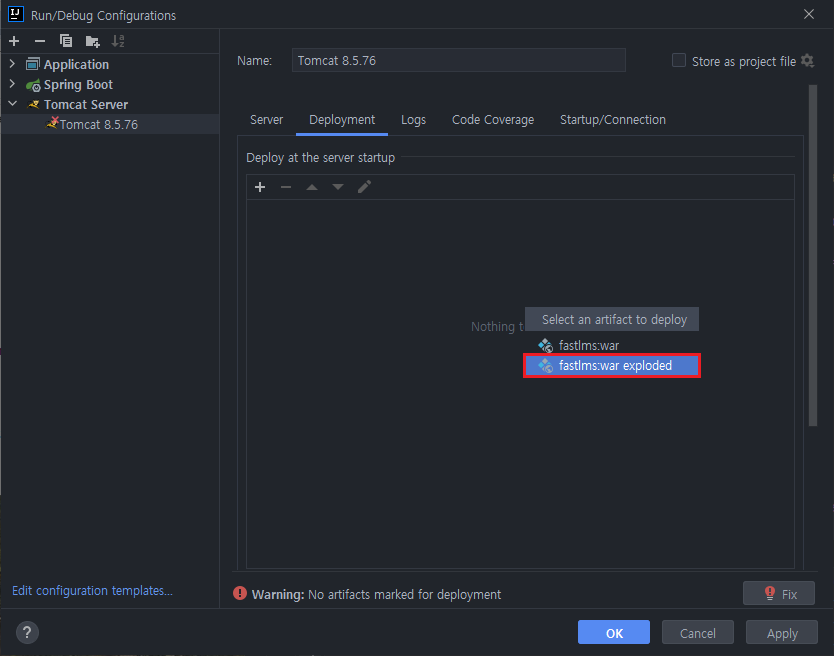Expand the Spring Boot node
This screenshot has width=834, height=656.
[x=13, y=84]
